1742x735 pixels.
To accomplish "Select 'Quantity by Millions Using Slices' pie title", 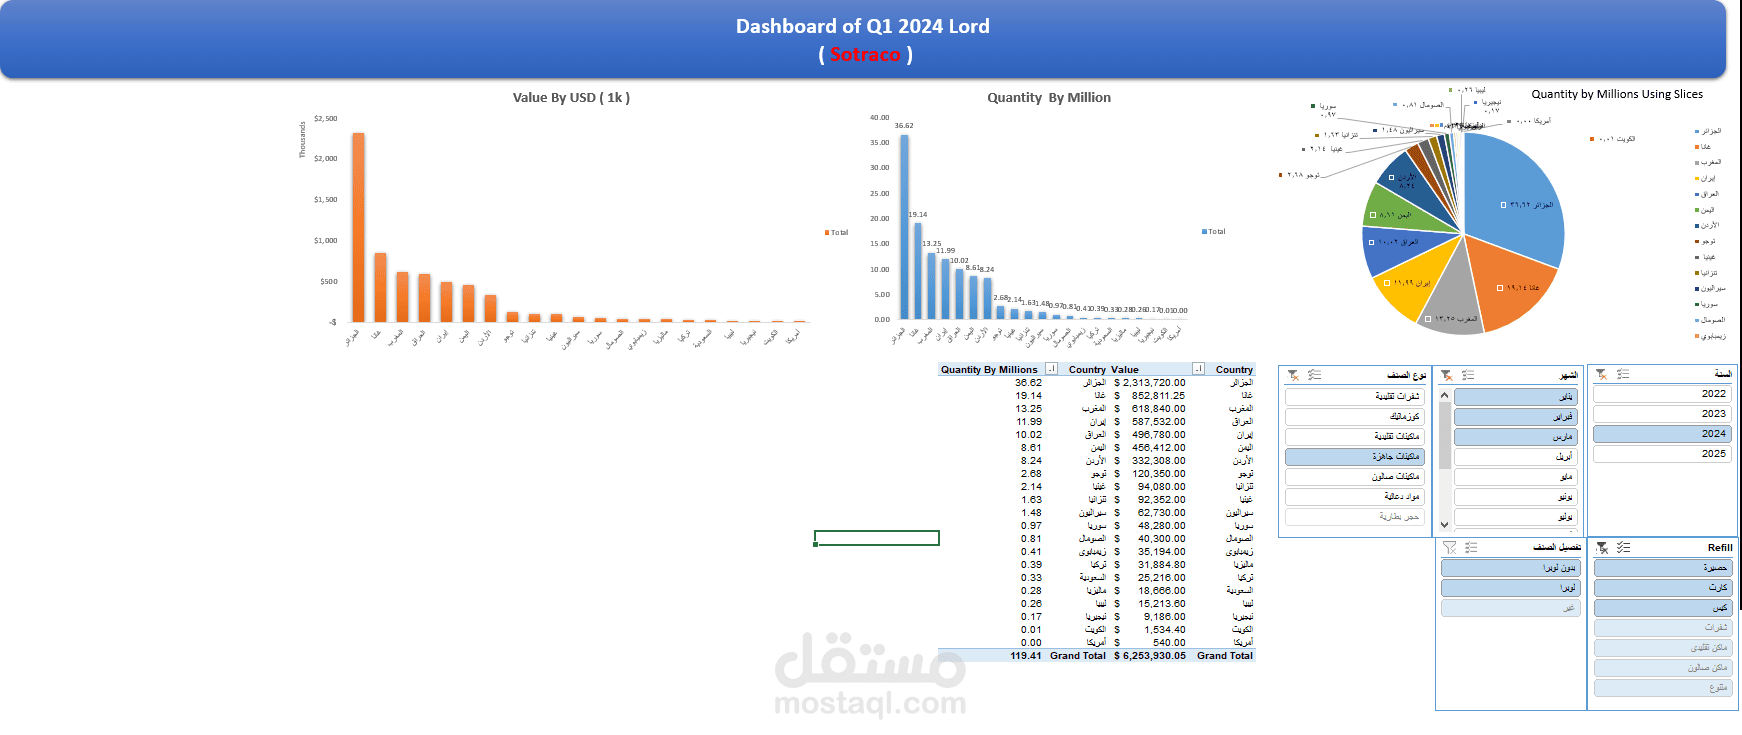I will click(1617, 94).
